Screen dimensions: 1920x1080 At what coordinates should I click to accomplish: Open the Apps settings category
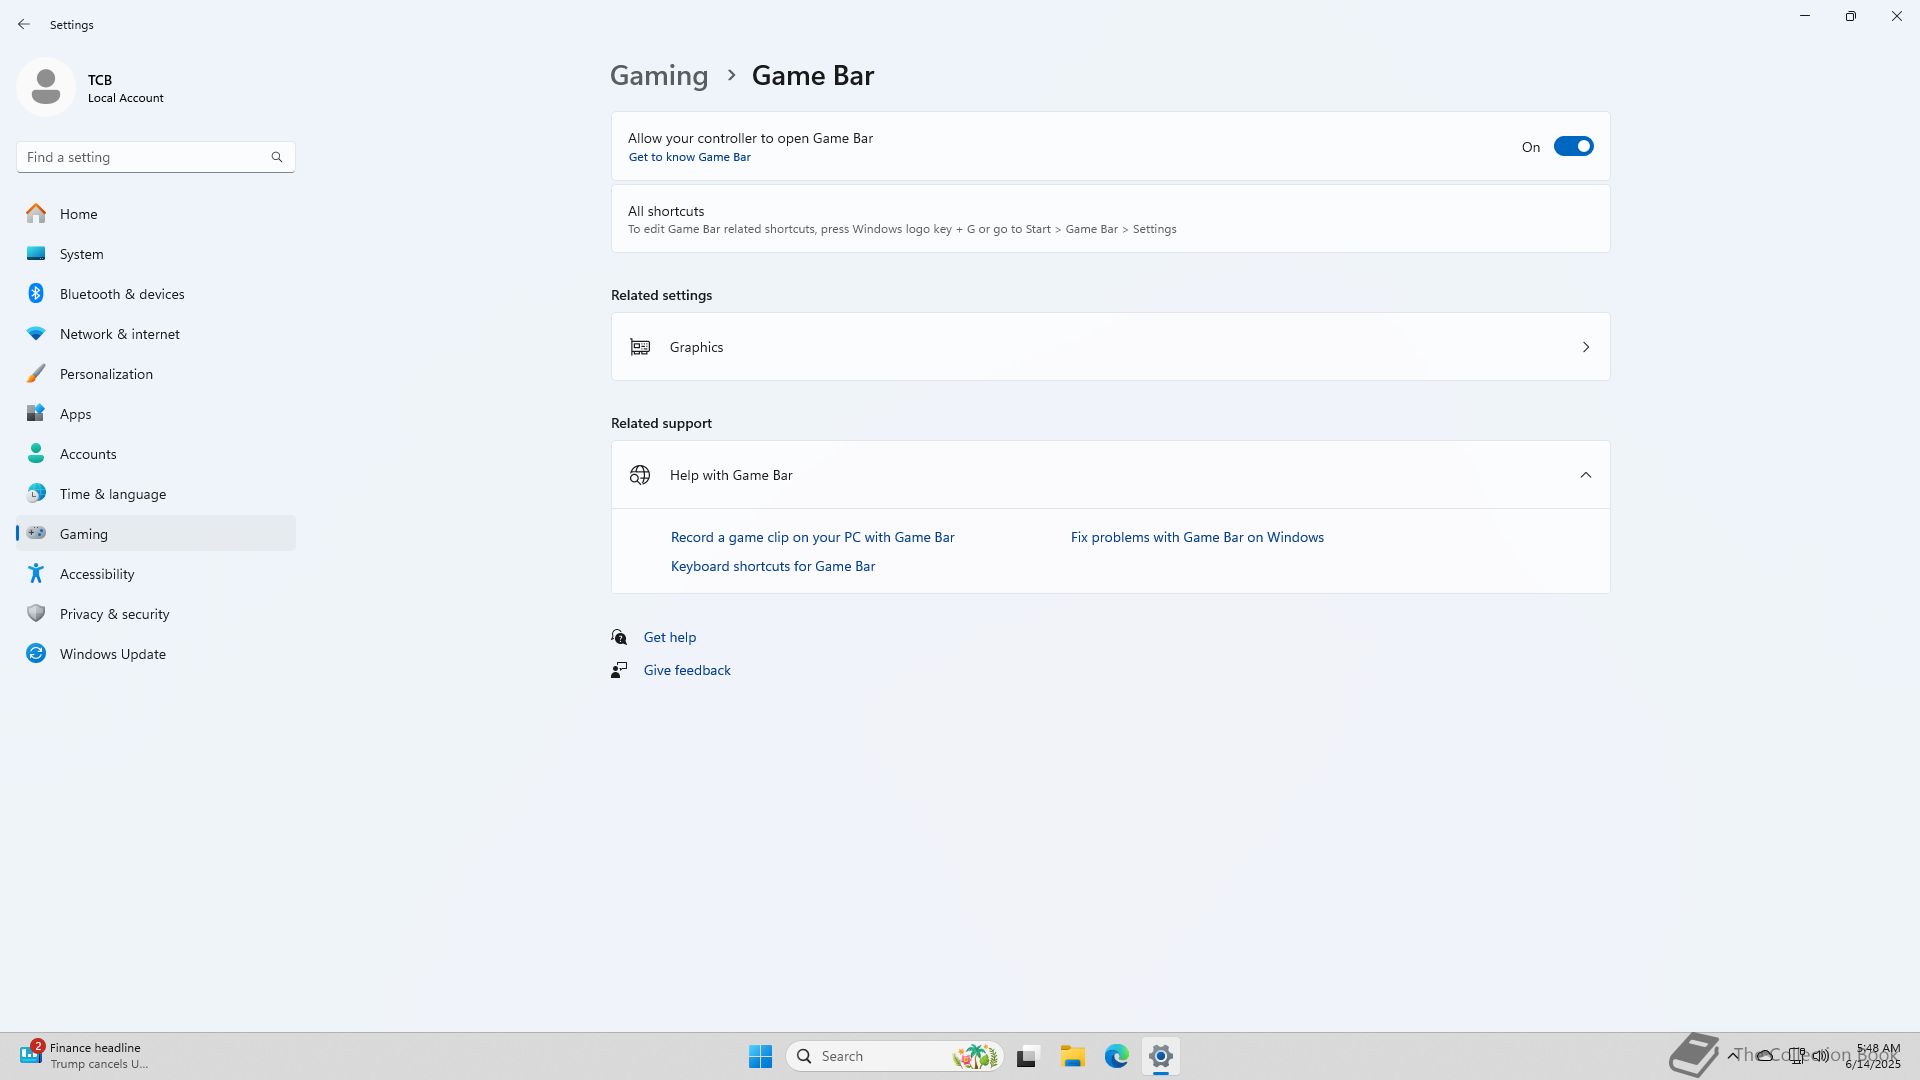[x=75, y=414]
